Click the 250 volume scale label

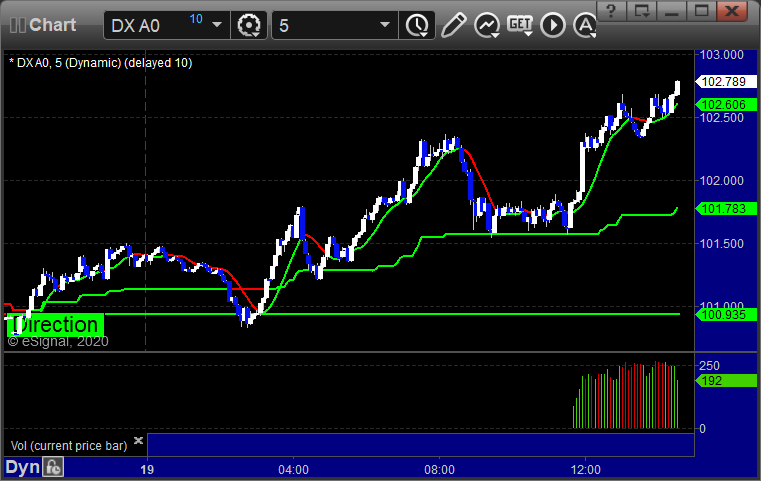point(709,366)
